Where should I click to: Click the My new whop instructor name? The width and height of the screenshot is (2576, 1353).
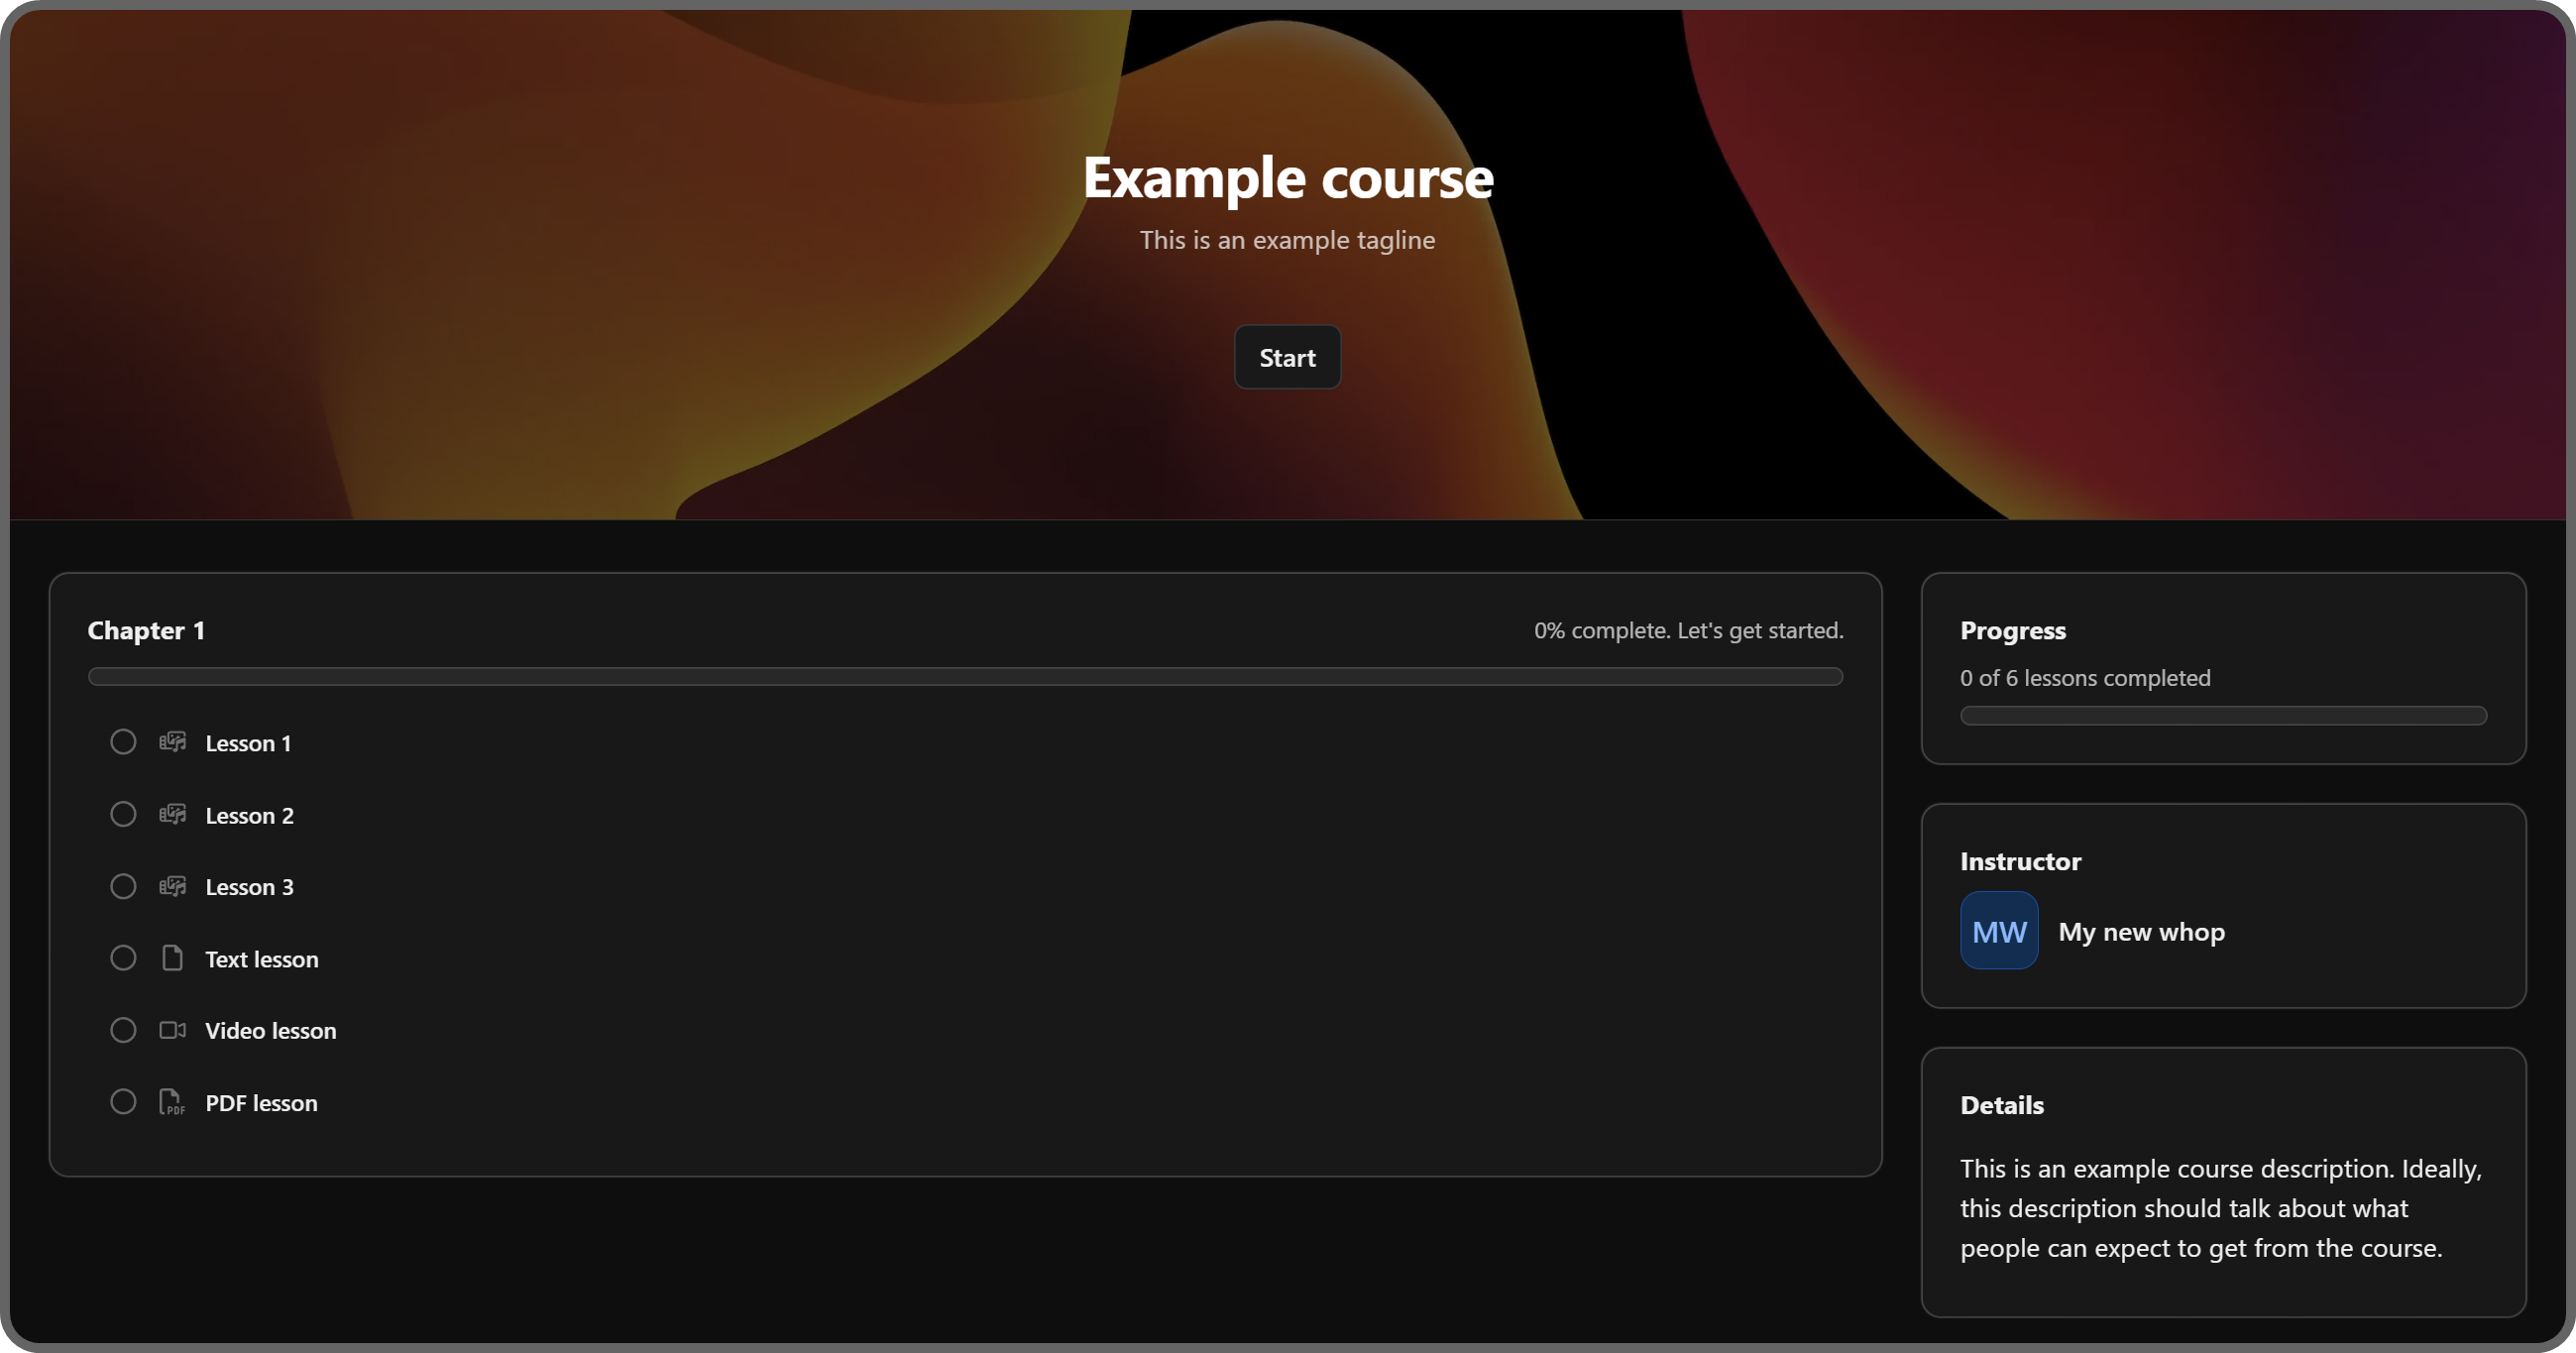2141,931
